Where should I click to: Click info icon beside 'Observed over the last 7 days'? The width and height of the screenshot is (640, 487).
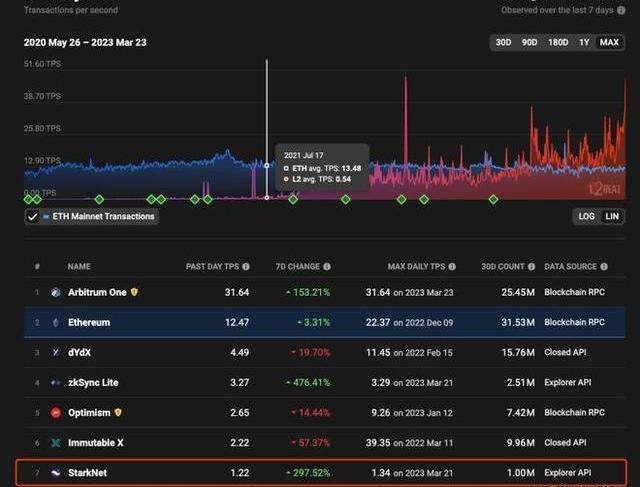pos(621,10)
